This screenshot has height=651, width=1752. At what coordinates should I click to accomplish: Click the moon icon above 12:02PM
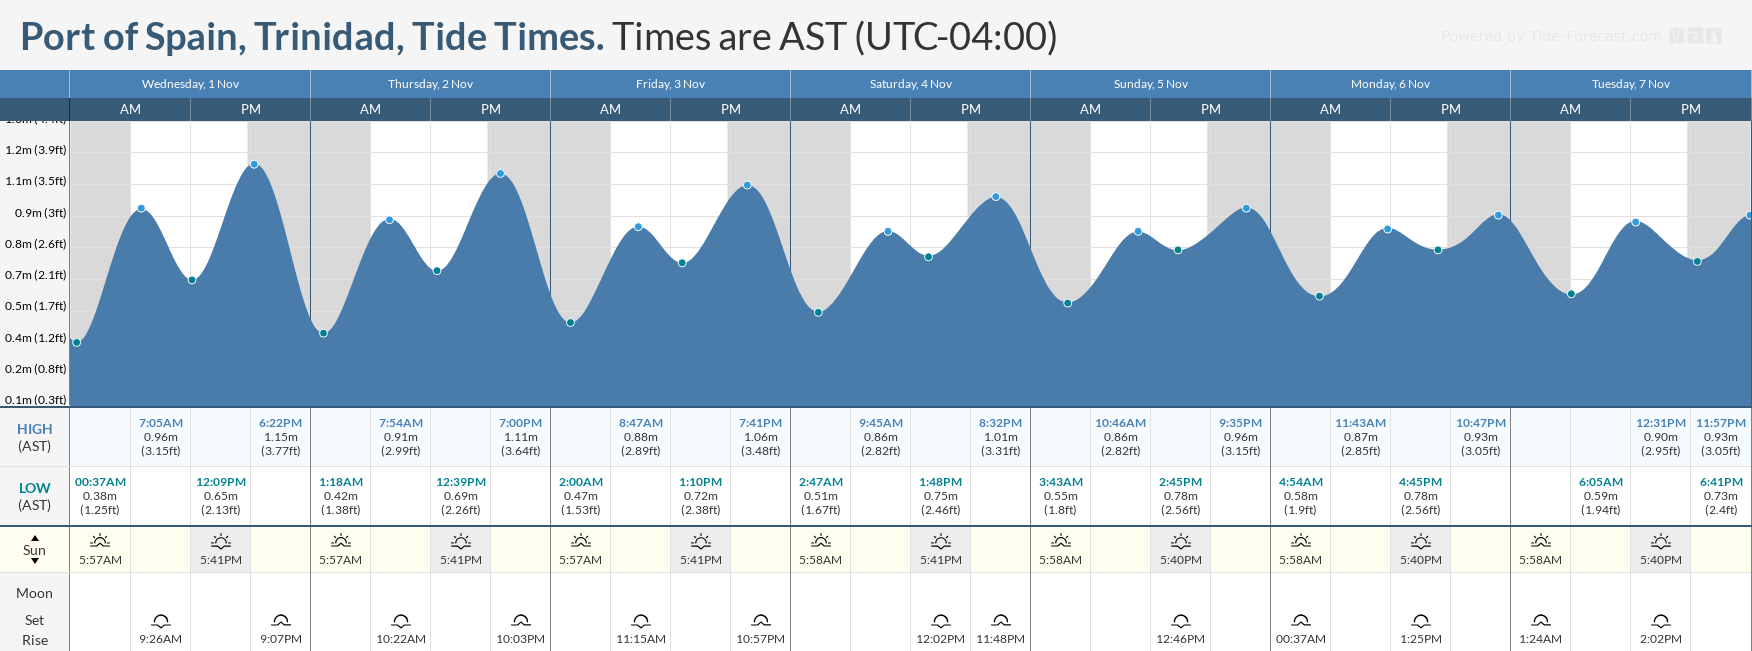pos(940,621)
